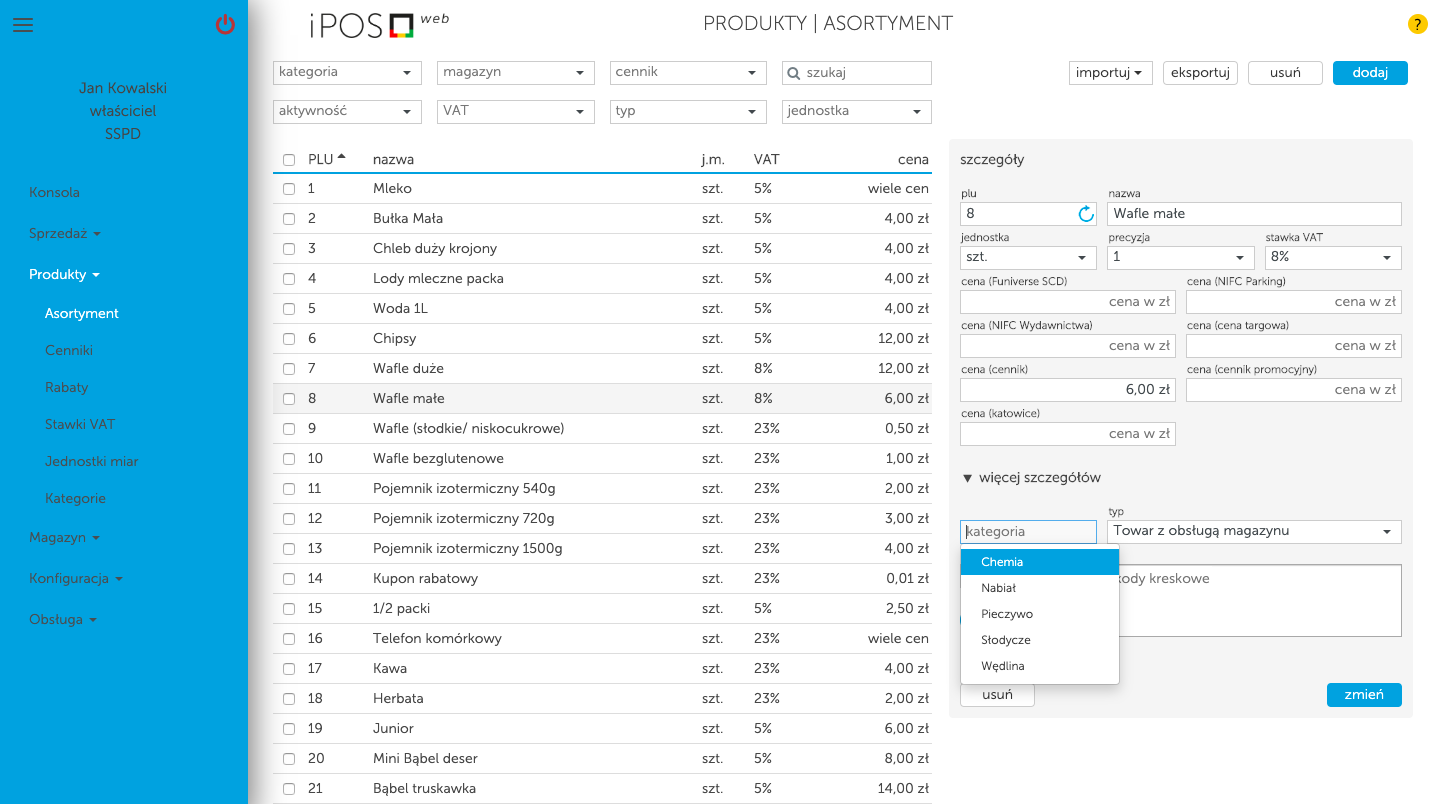Click the search magnifier icon
This screenshot has width=1438, height=804.
(794, 73)
